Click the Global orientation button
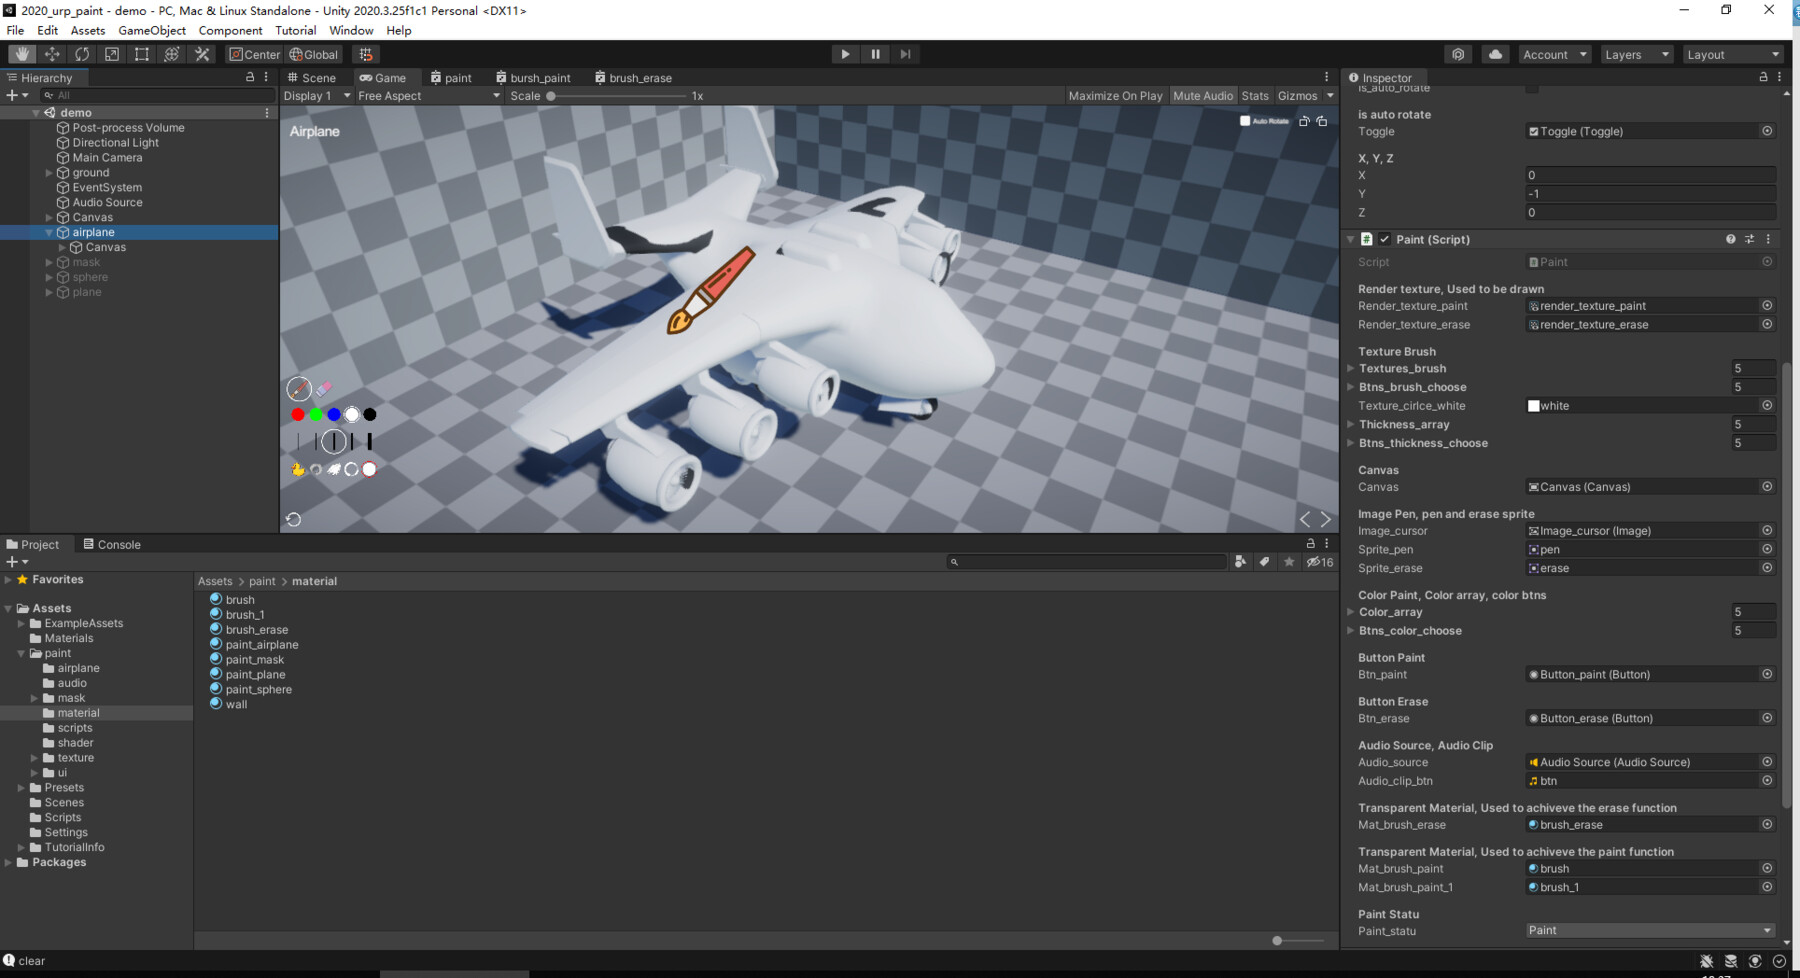Screen dimensions: 1800x978 313,54
